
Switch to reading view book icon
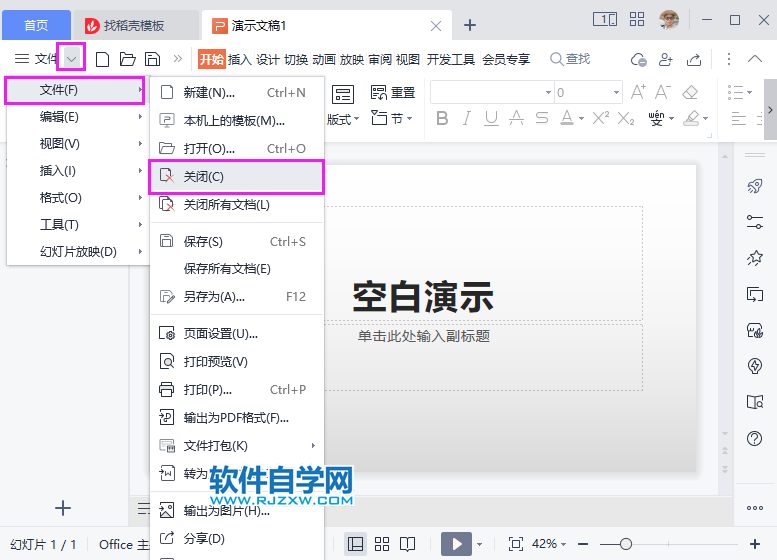pos(407,544)
